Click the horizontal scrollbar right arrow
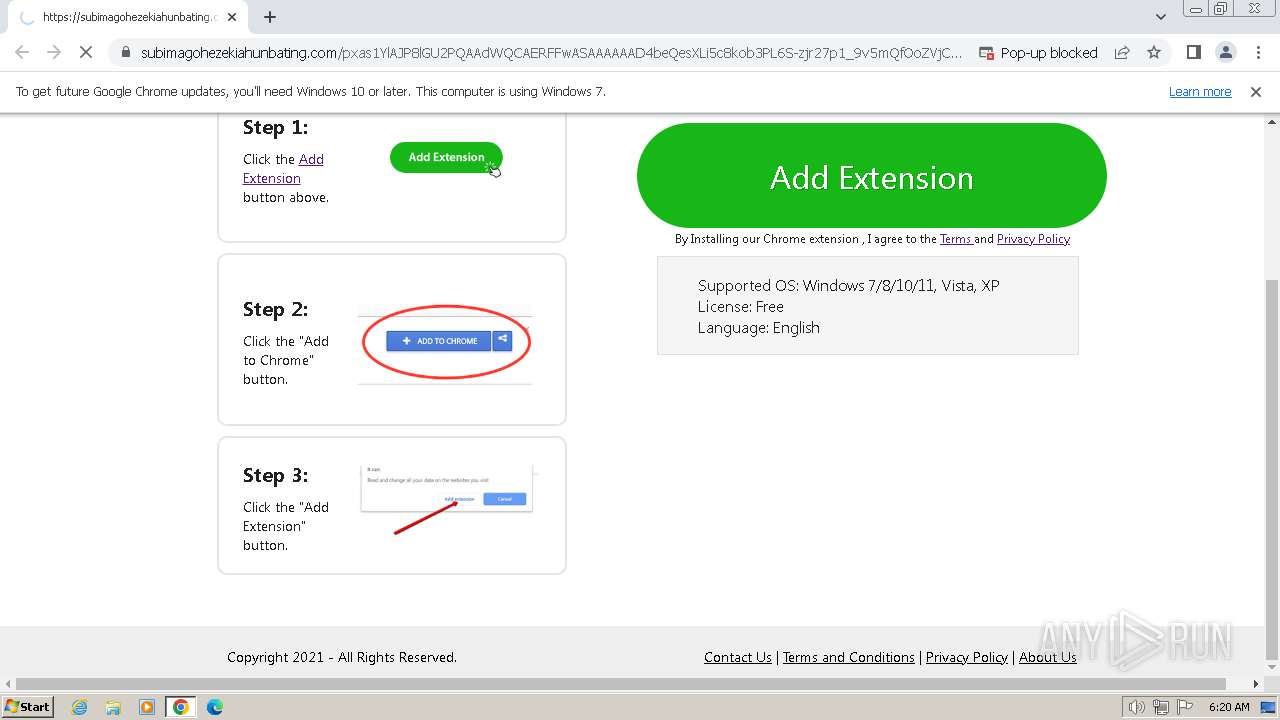 tap(1256, 684)
